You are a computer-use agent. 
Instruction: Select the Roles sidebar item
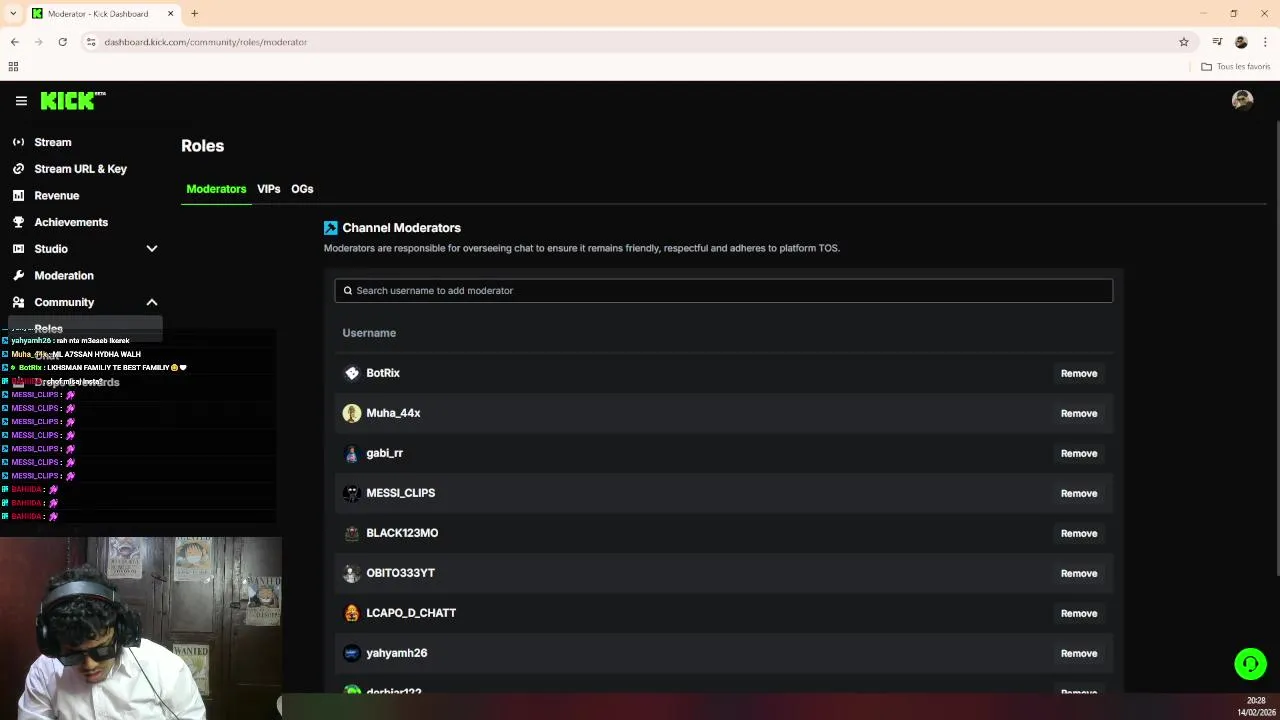(x=85, y=328)
